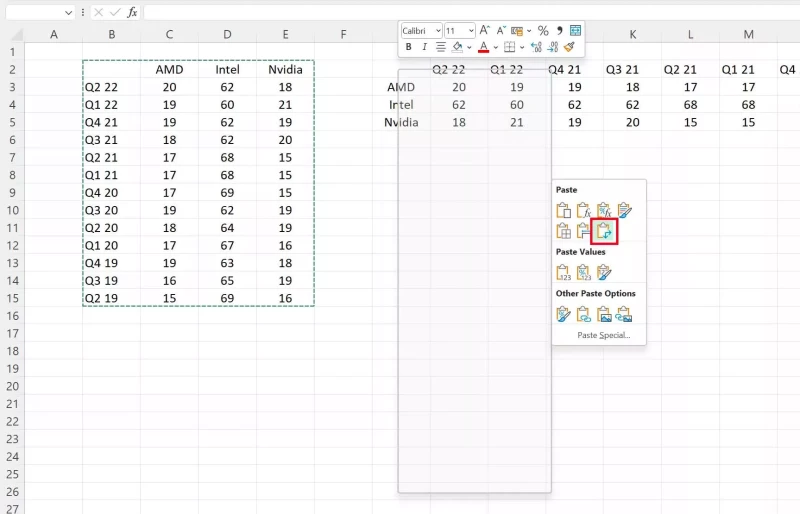This screenshot has width=800, height=514.
Task: Toggle Bold formatting in mini toolbar
Action: [x=409, y=46]
